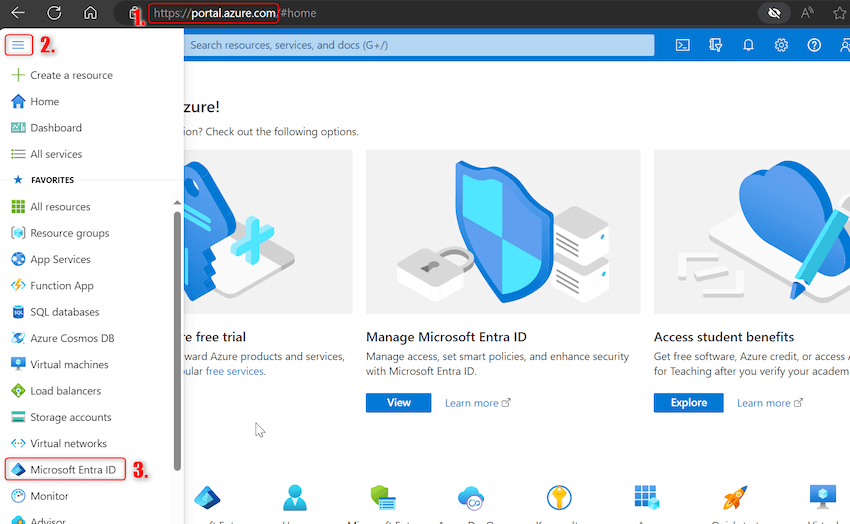Click the Virtual networks icon
The width and height of the screenshot is (850, 524).
tap(18, 443)
